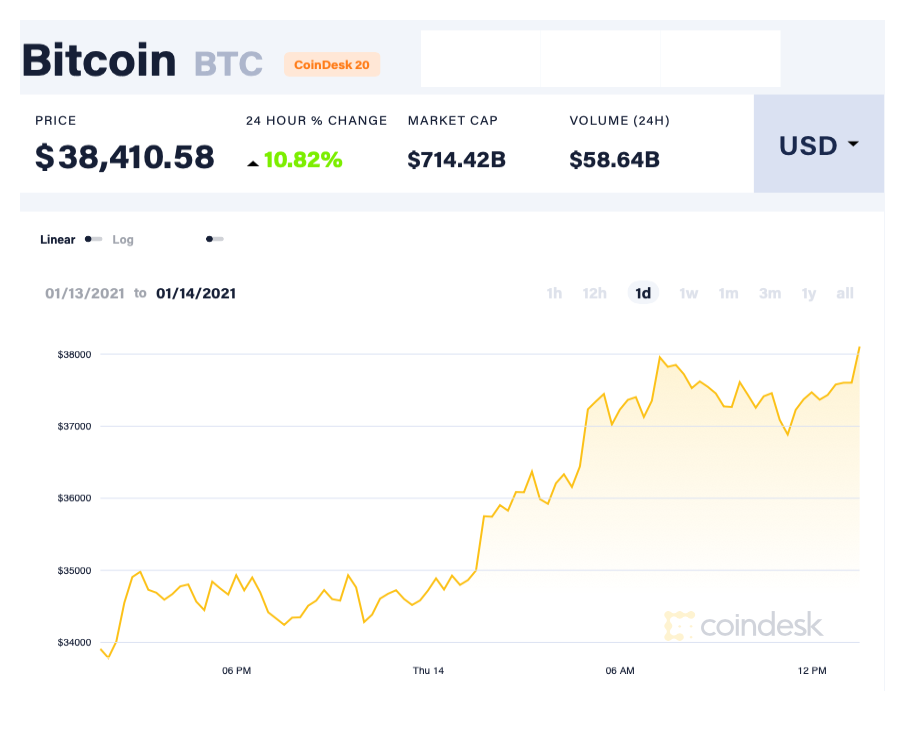Flip the unlabeled switch right of Log

[x=215, y=239]
